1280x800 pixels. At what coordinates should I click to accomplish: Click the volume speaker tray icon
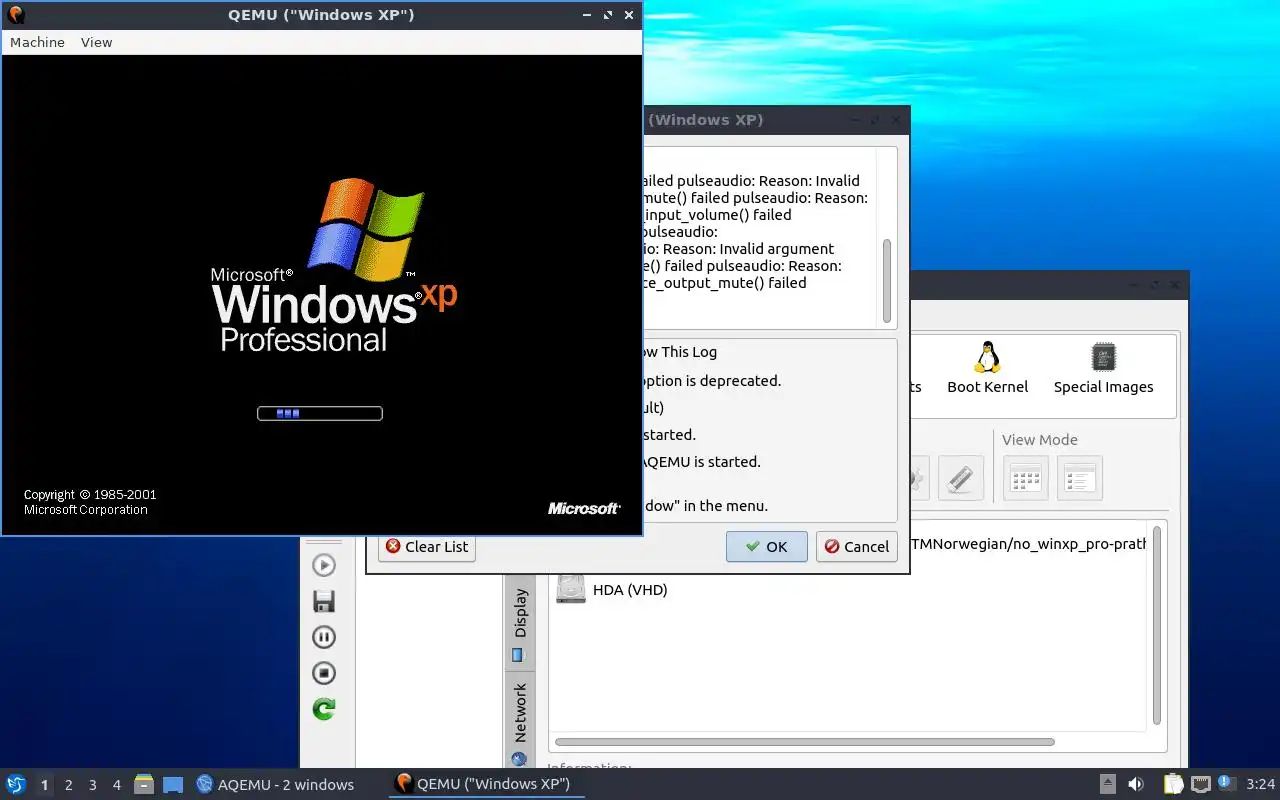coord(1136,784)
